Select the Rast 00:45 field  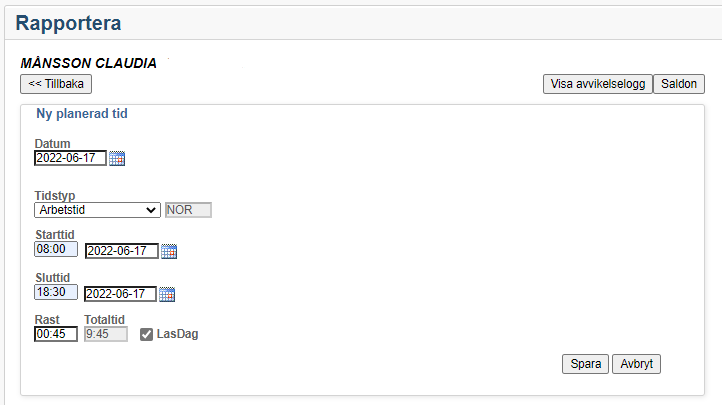click(56, 334)
